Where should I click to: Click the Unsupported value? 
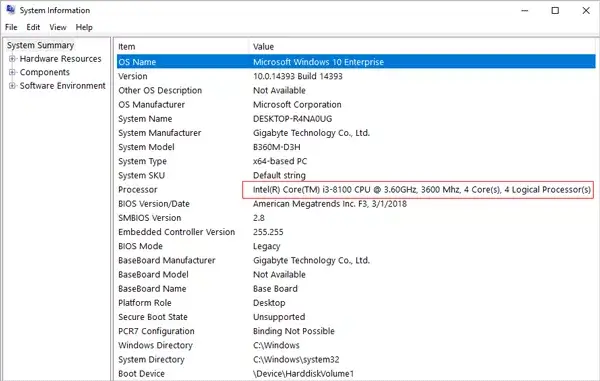tap(279, 317)
